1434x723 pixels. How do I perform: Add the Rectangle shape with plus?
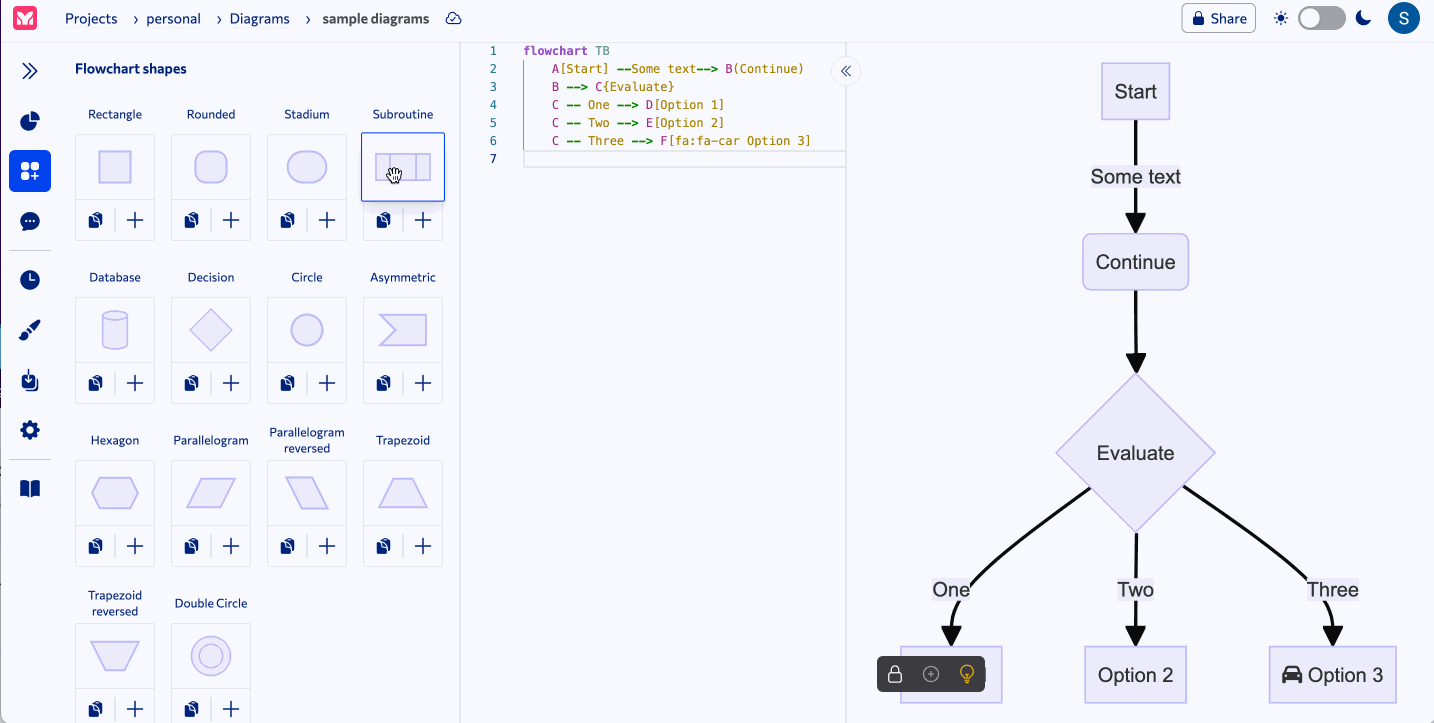point(135,220)
